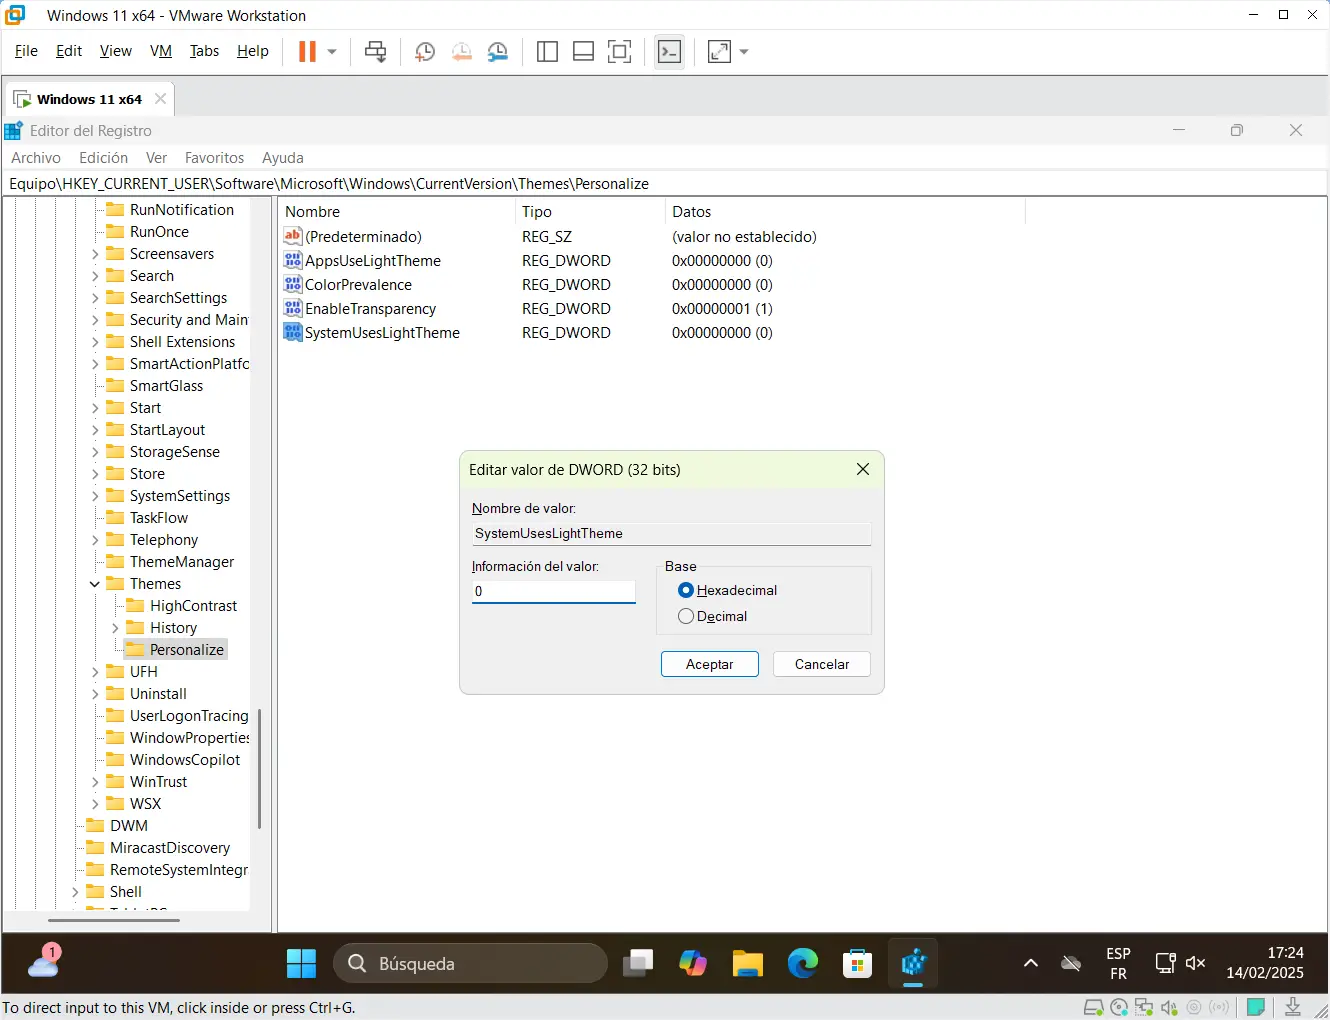Click the revert to snapshot icon

[x=461, y=52]
